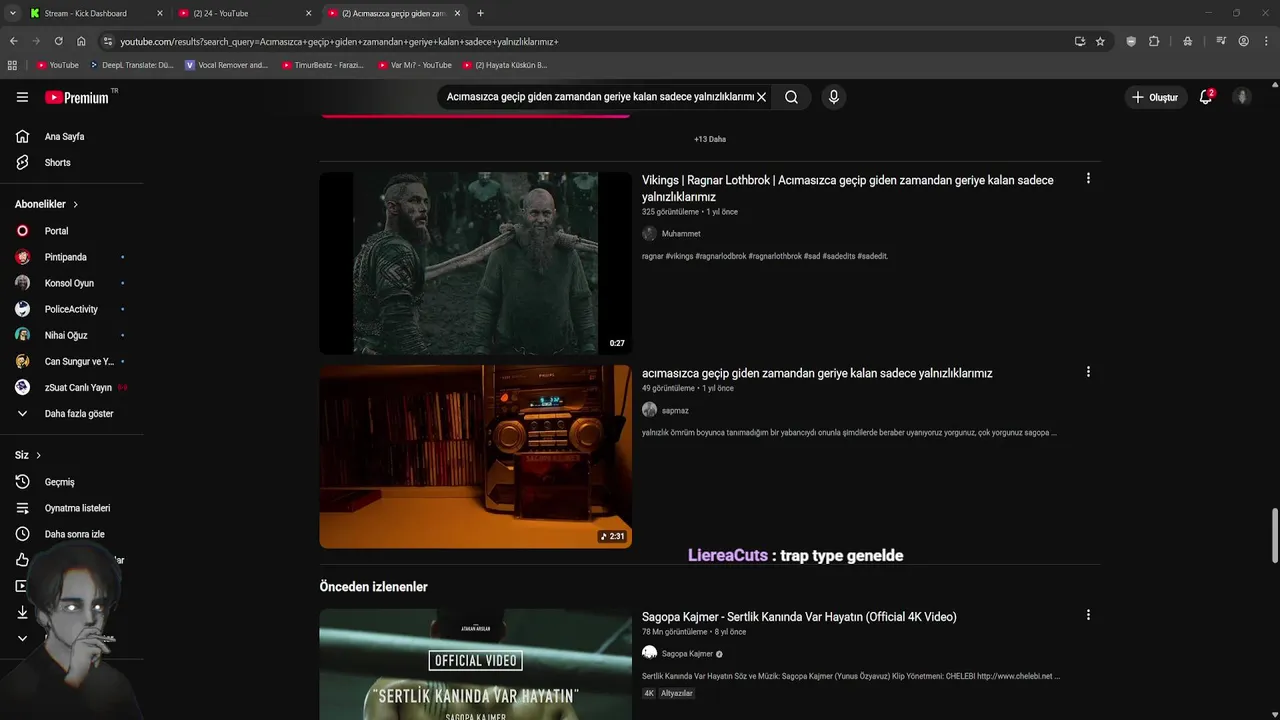Image resolution: width=1280 pixels, height=720 pixels.
Task: Click the install app icon in address bar
Action: pyautogui.click(x=1079, y=41)
